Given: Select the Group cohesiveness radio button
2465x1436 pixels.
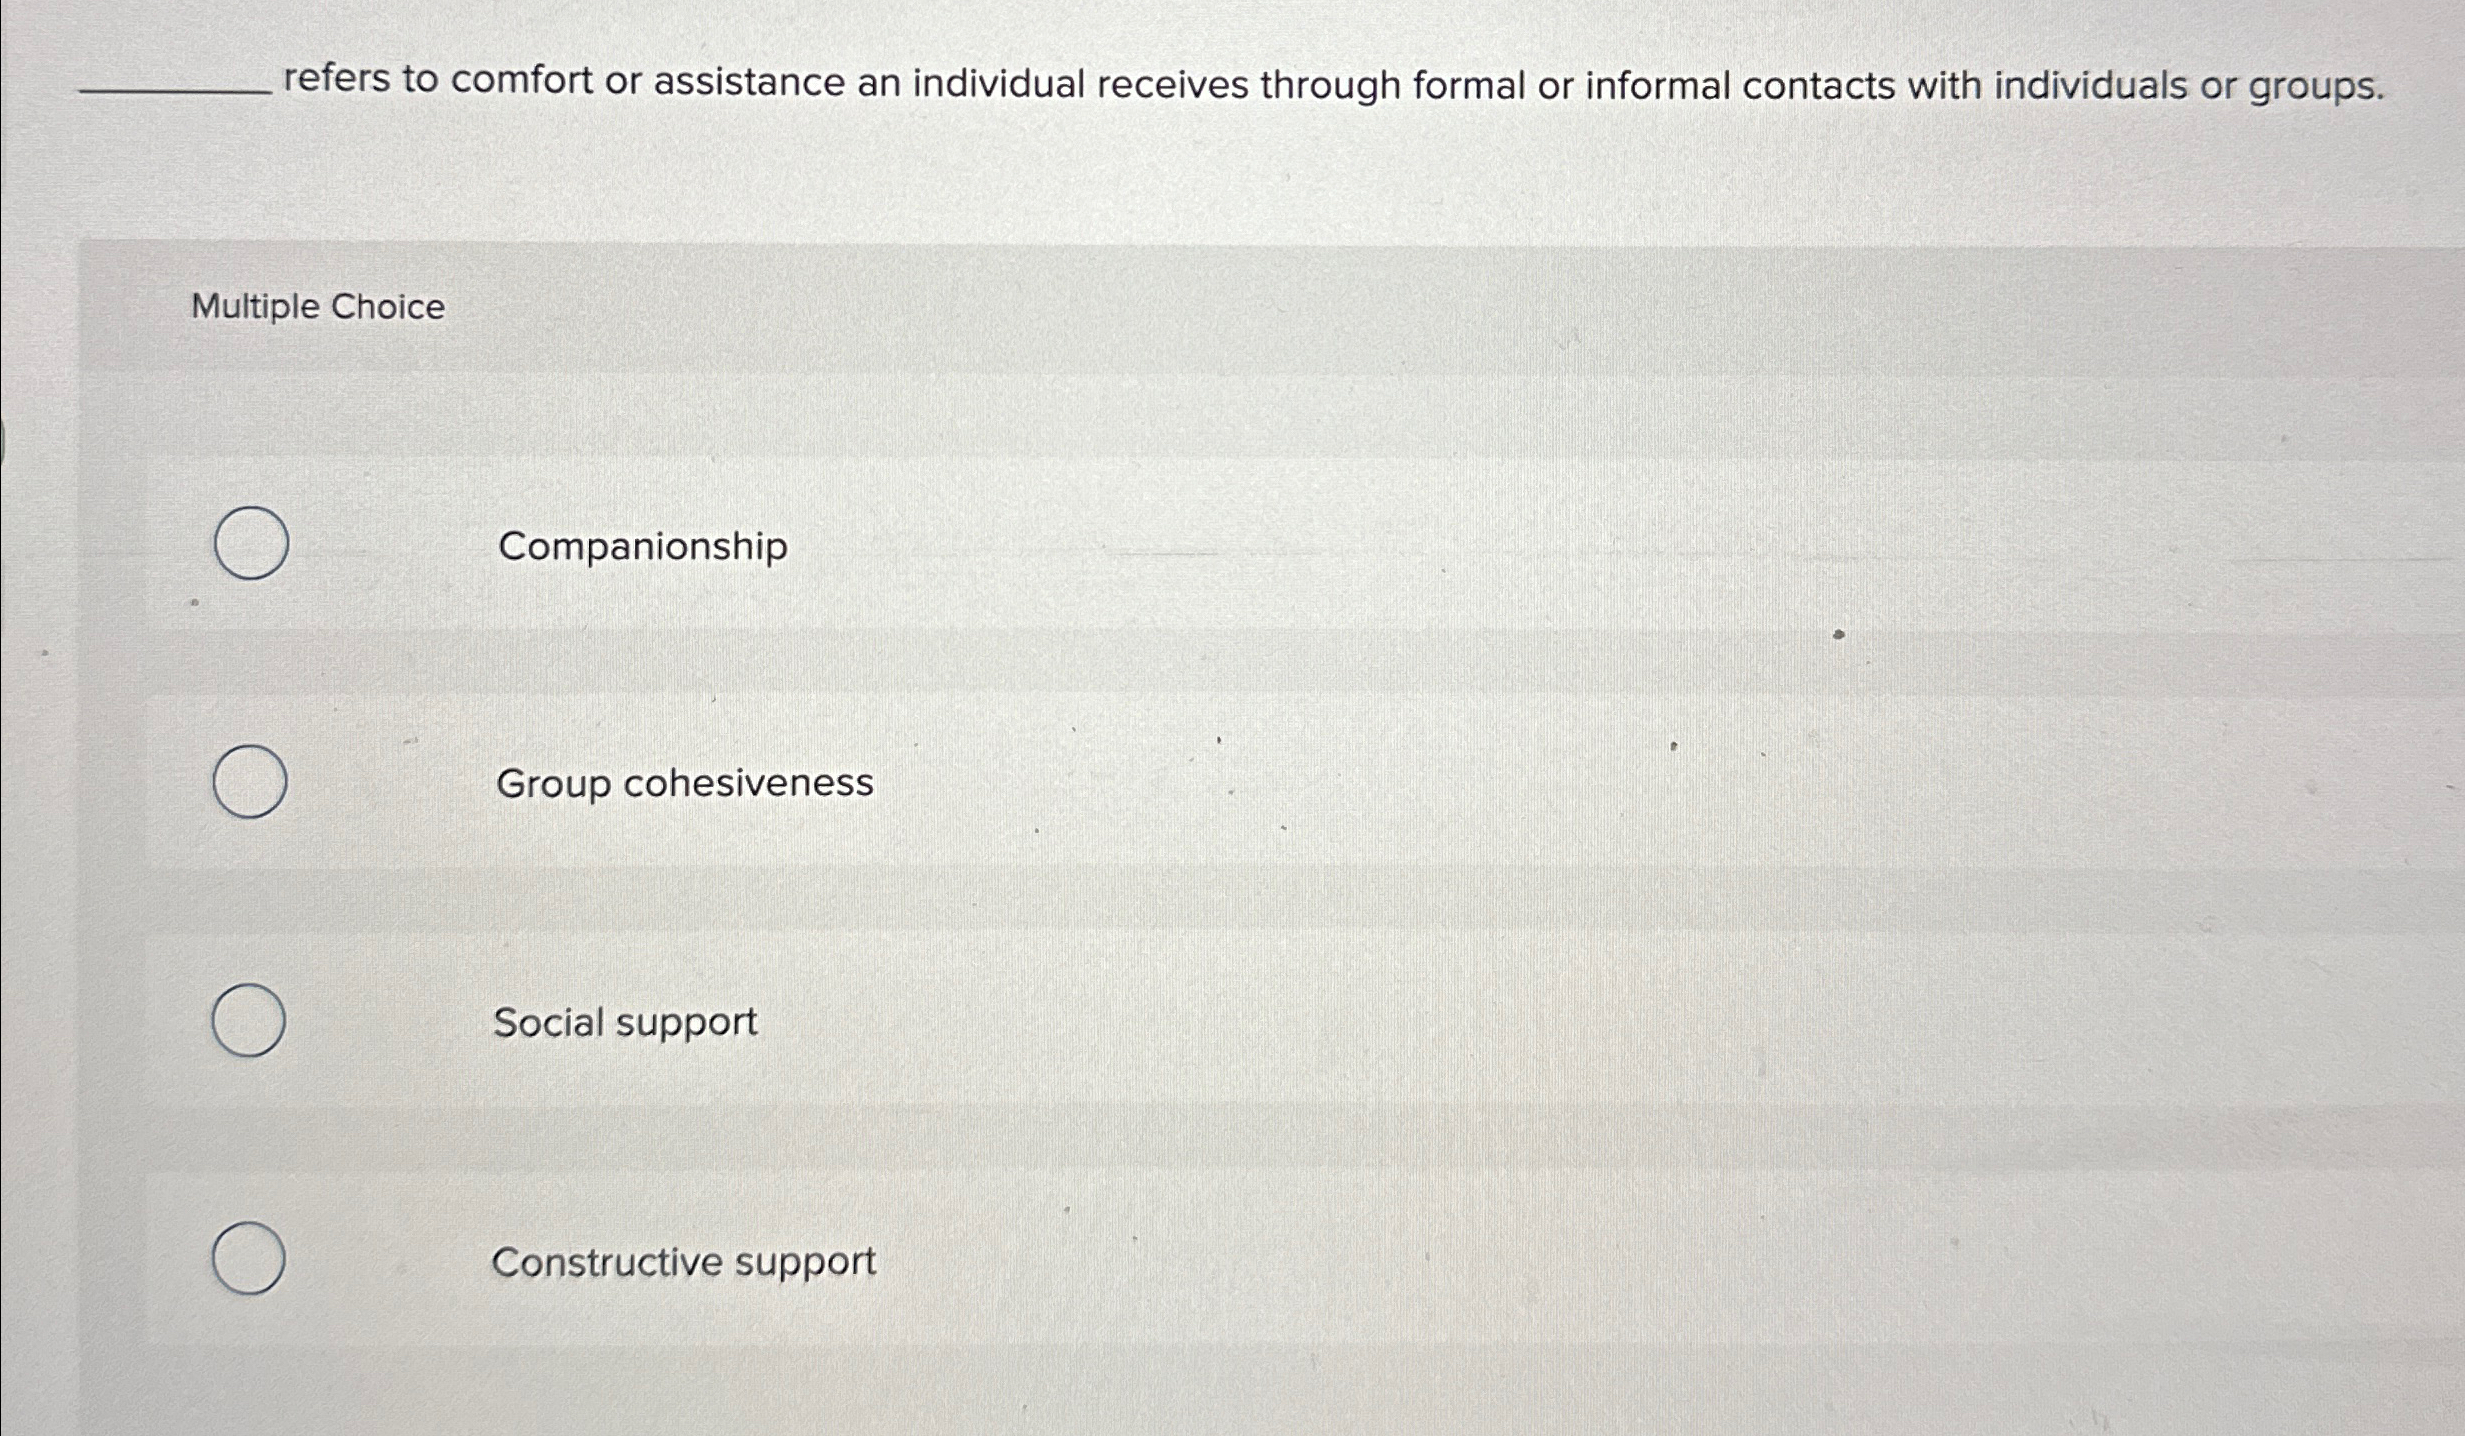Looking at the screenshot, I should pos(250,781).
